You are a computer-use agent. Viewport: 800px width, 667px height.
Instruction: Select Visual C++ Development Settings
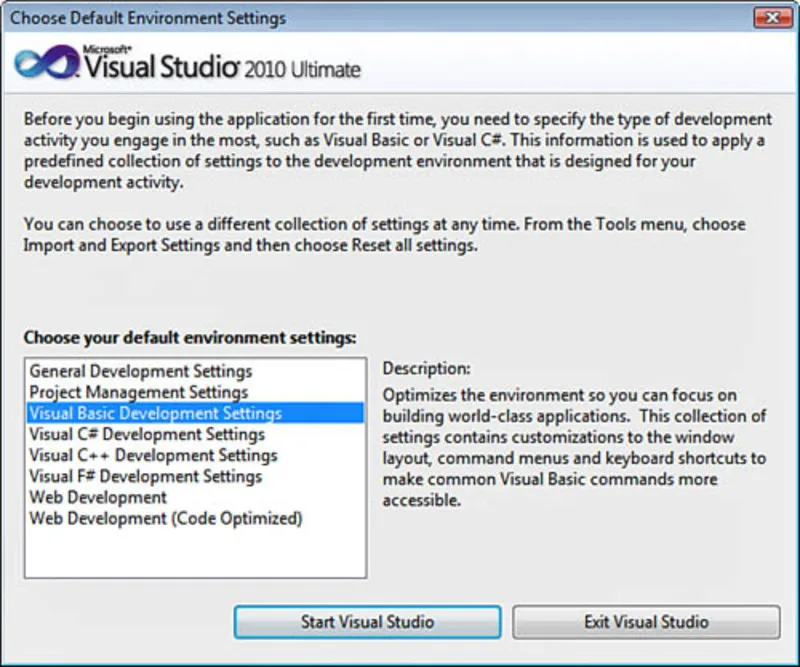(x=195, y=455)
